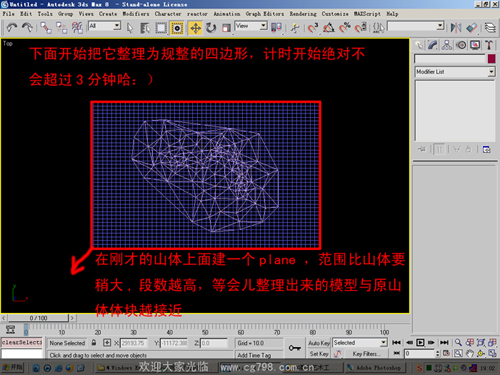Viewport: 500px width, 375px height.
Task: Open the Edit menu
Action: tap(26, 14)
